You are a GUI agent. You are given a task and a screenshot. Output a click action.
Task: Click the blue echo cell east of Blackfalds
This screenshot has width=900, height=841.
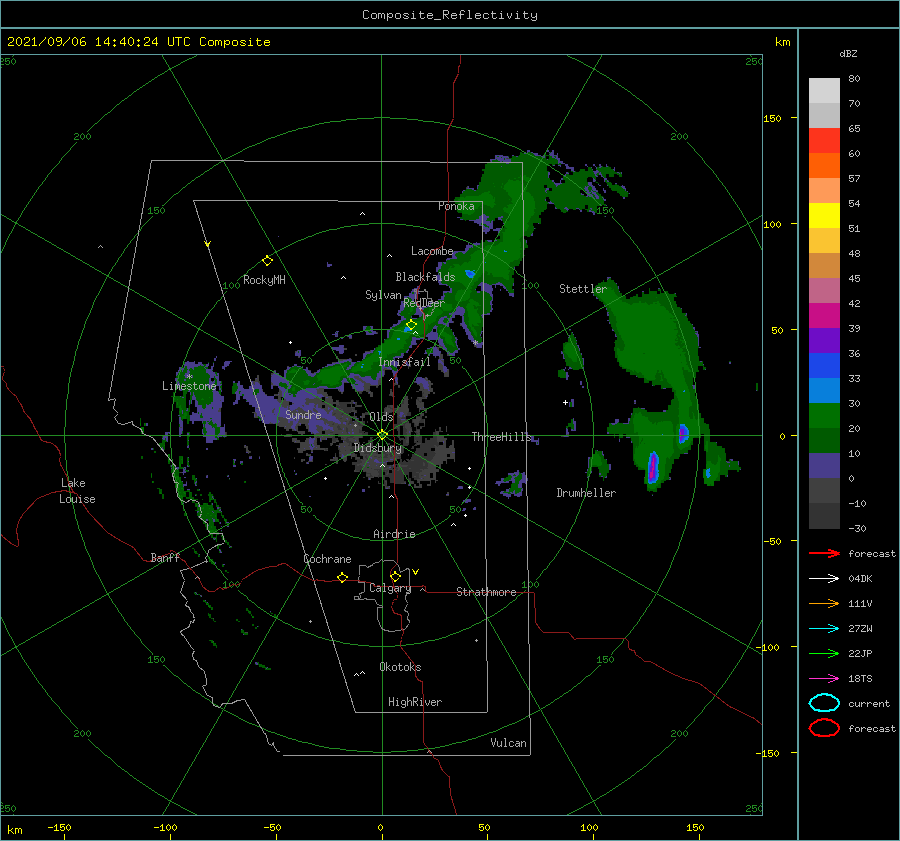(x=470, y=274)
